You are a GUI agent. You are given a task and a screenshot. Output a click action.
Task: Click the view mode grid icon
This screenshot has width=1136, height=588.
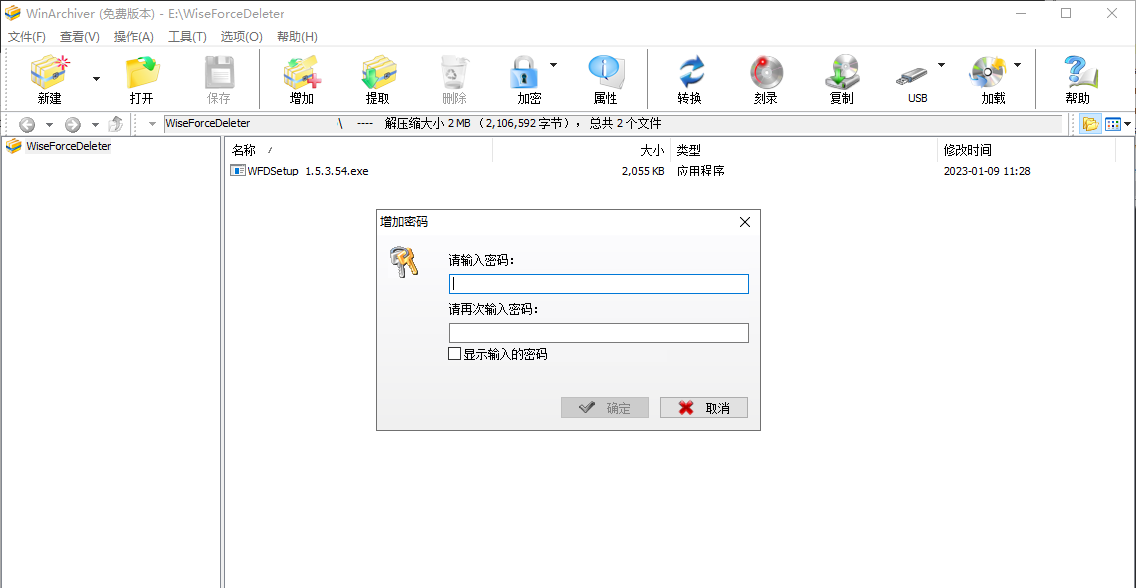[1113, 124]
